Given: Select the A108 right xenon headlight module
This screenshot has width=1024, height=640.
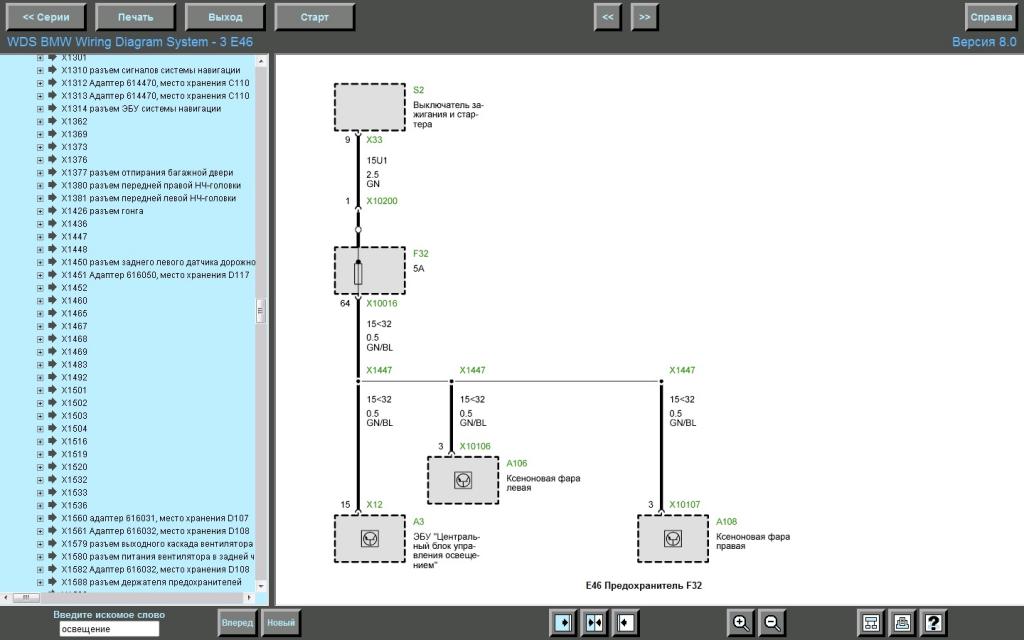Looking at the screenshot, I should (673, 539).
